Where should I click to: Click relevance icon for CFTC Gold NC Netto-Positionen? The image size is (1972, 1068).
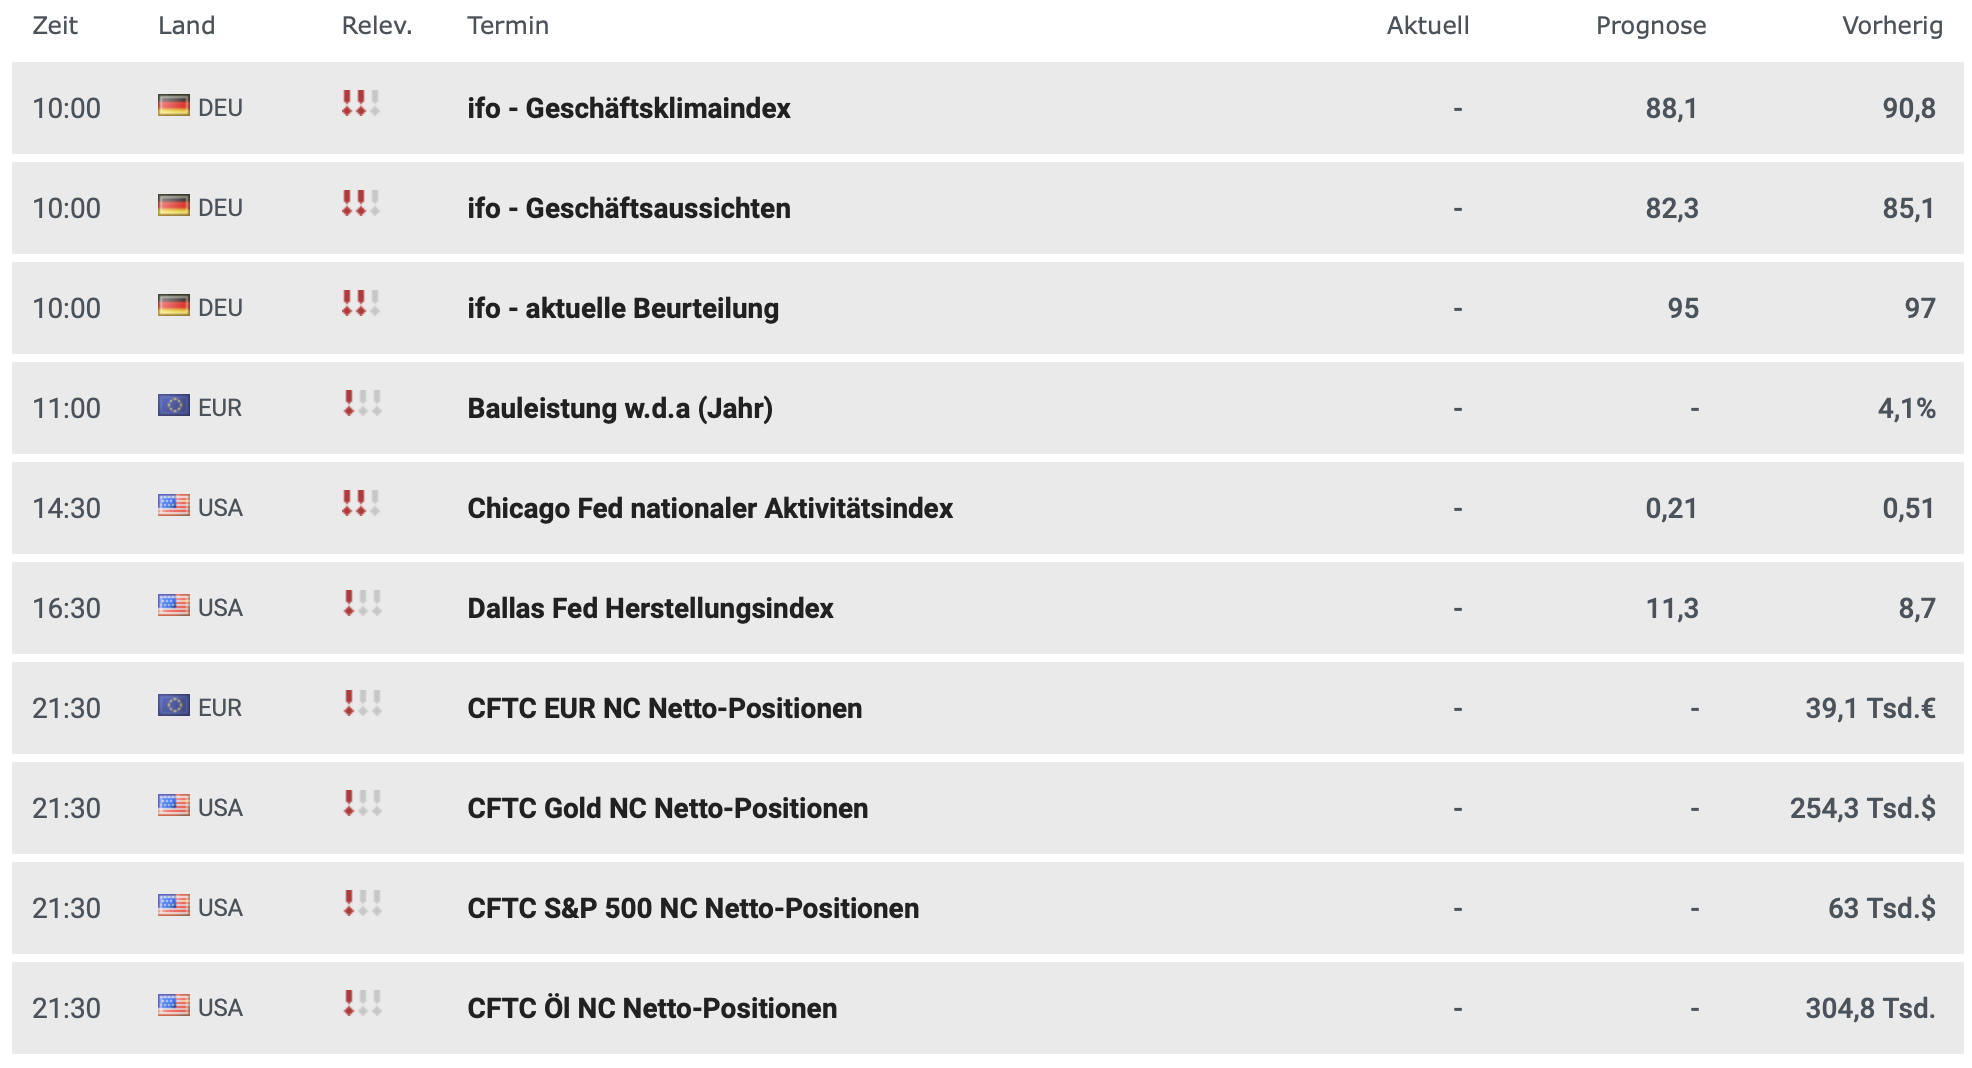coord(361,804)
